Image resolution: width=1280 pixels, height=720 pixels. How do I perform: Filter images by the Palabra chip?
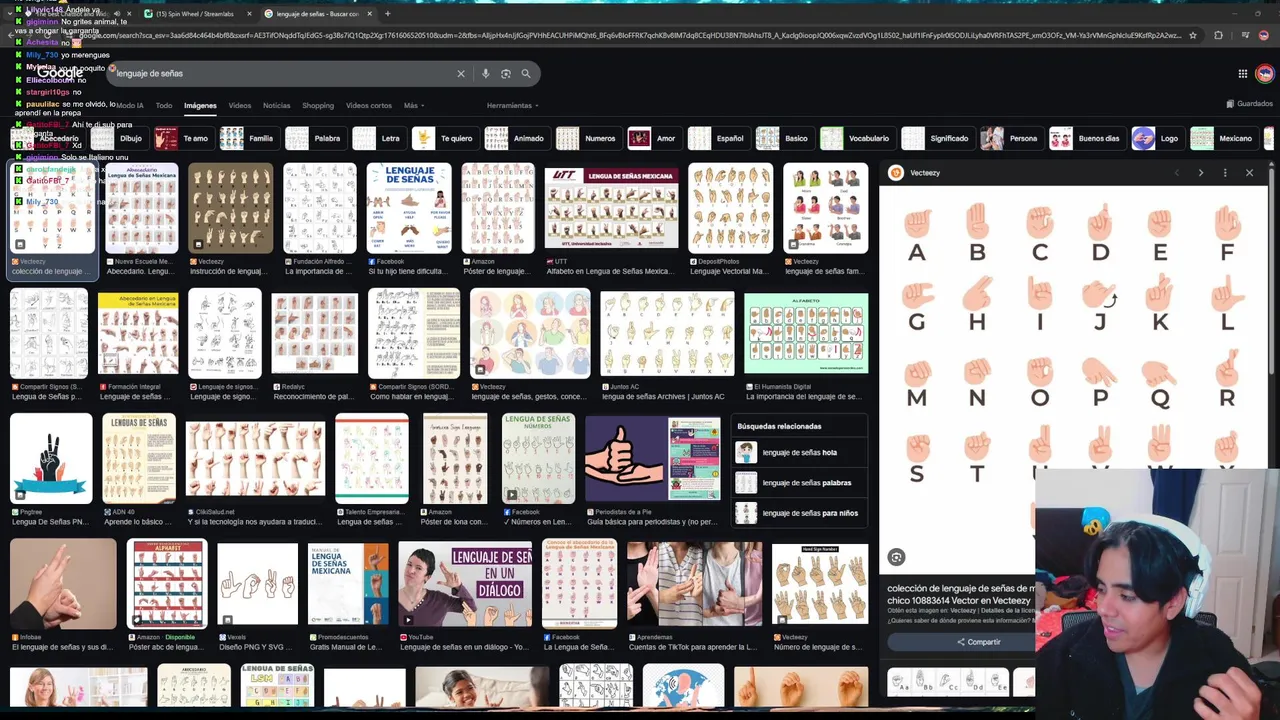[314, 138]
